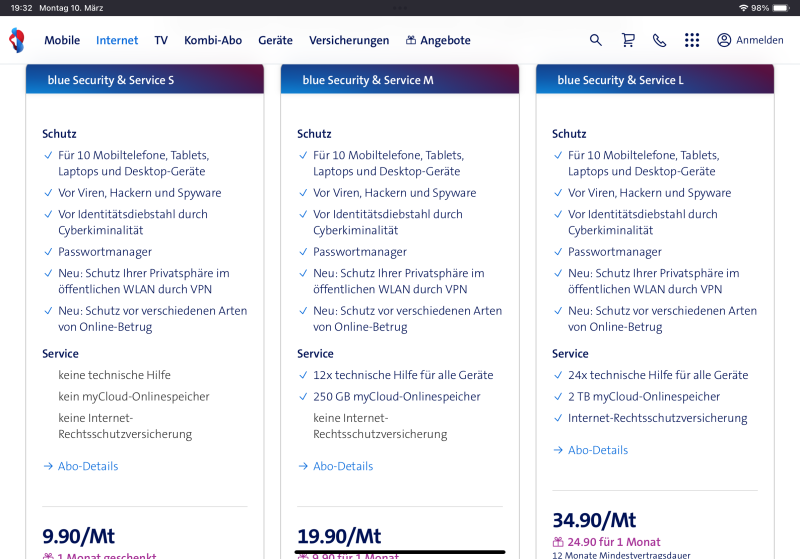Click the gift icon beside Angebote
This screenshot has height=559, width=800.
point(410,40)
